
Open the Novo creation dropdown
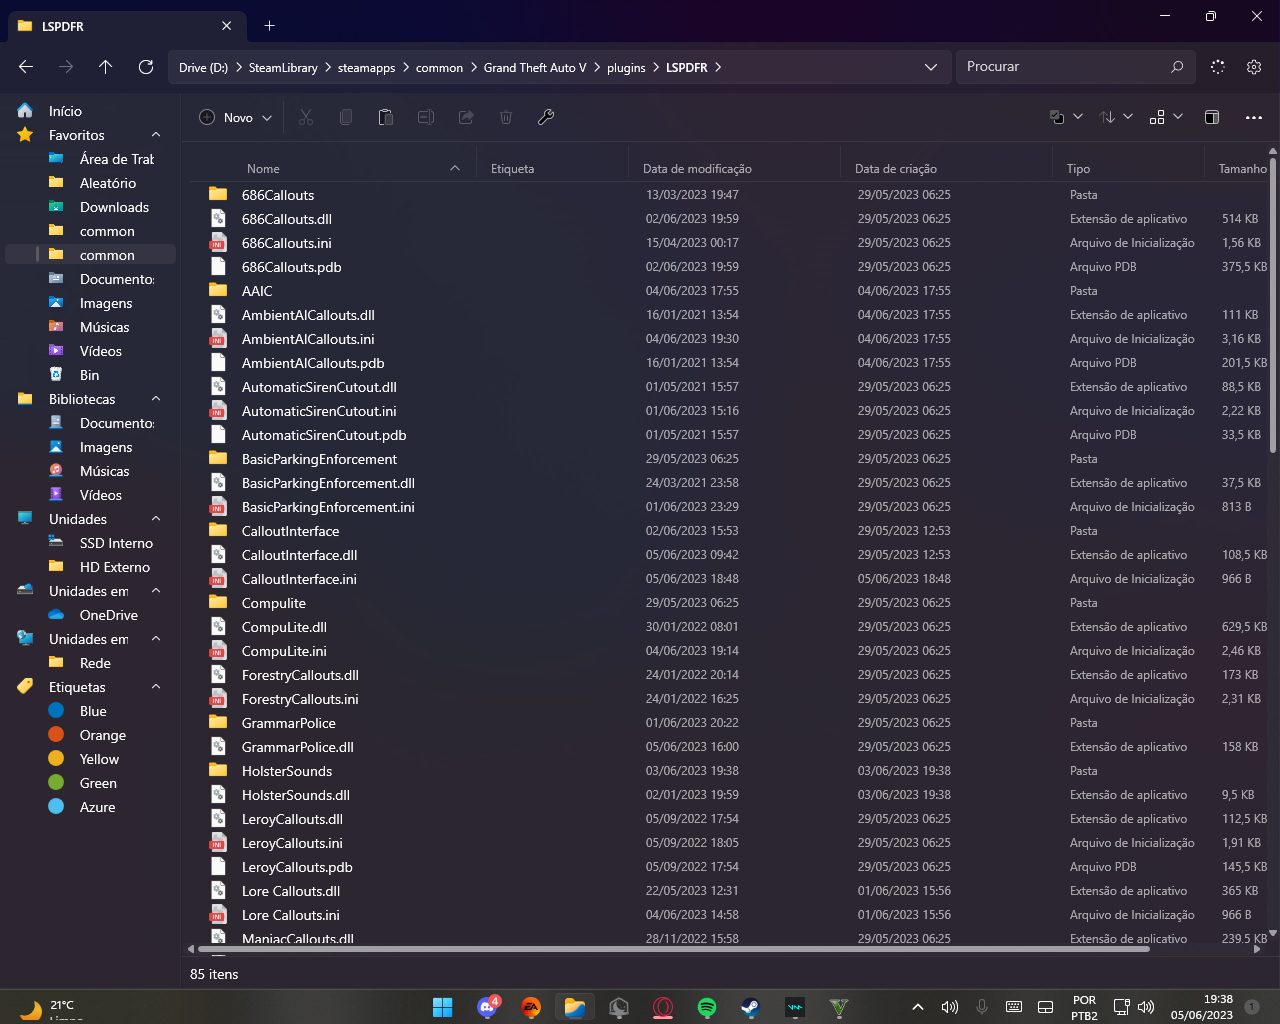tap(236, 117)
